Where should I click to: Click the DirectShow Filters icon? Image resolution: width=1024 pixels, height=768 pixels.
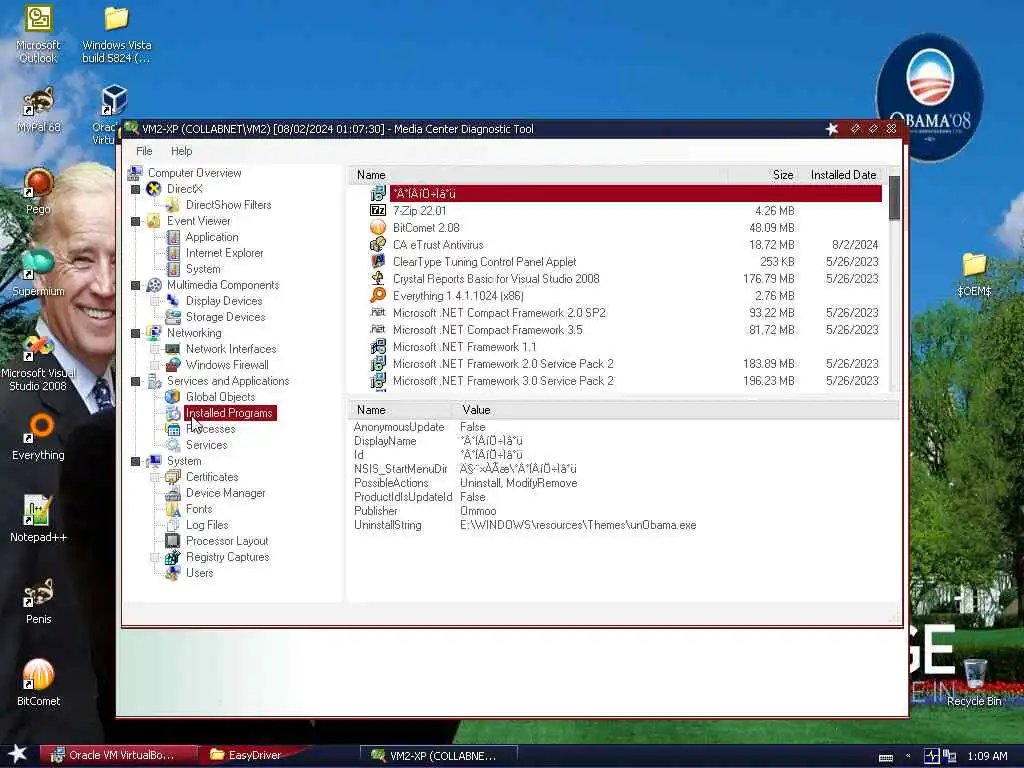click(172, 205)
